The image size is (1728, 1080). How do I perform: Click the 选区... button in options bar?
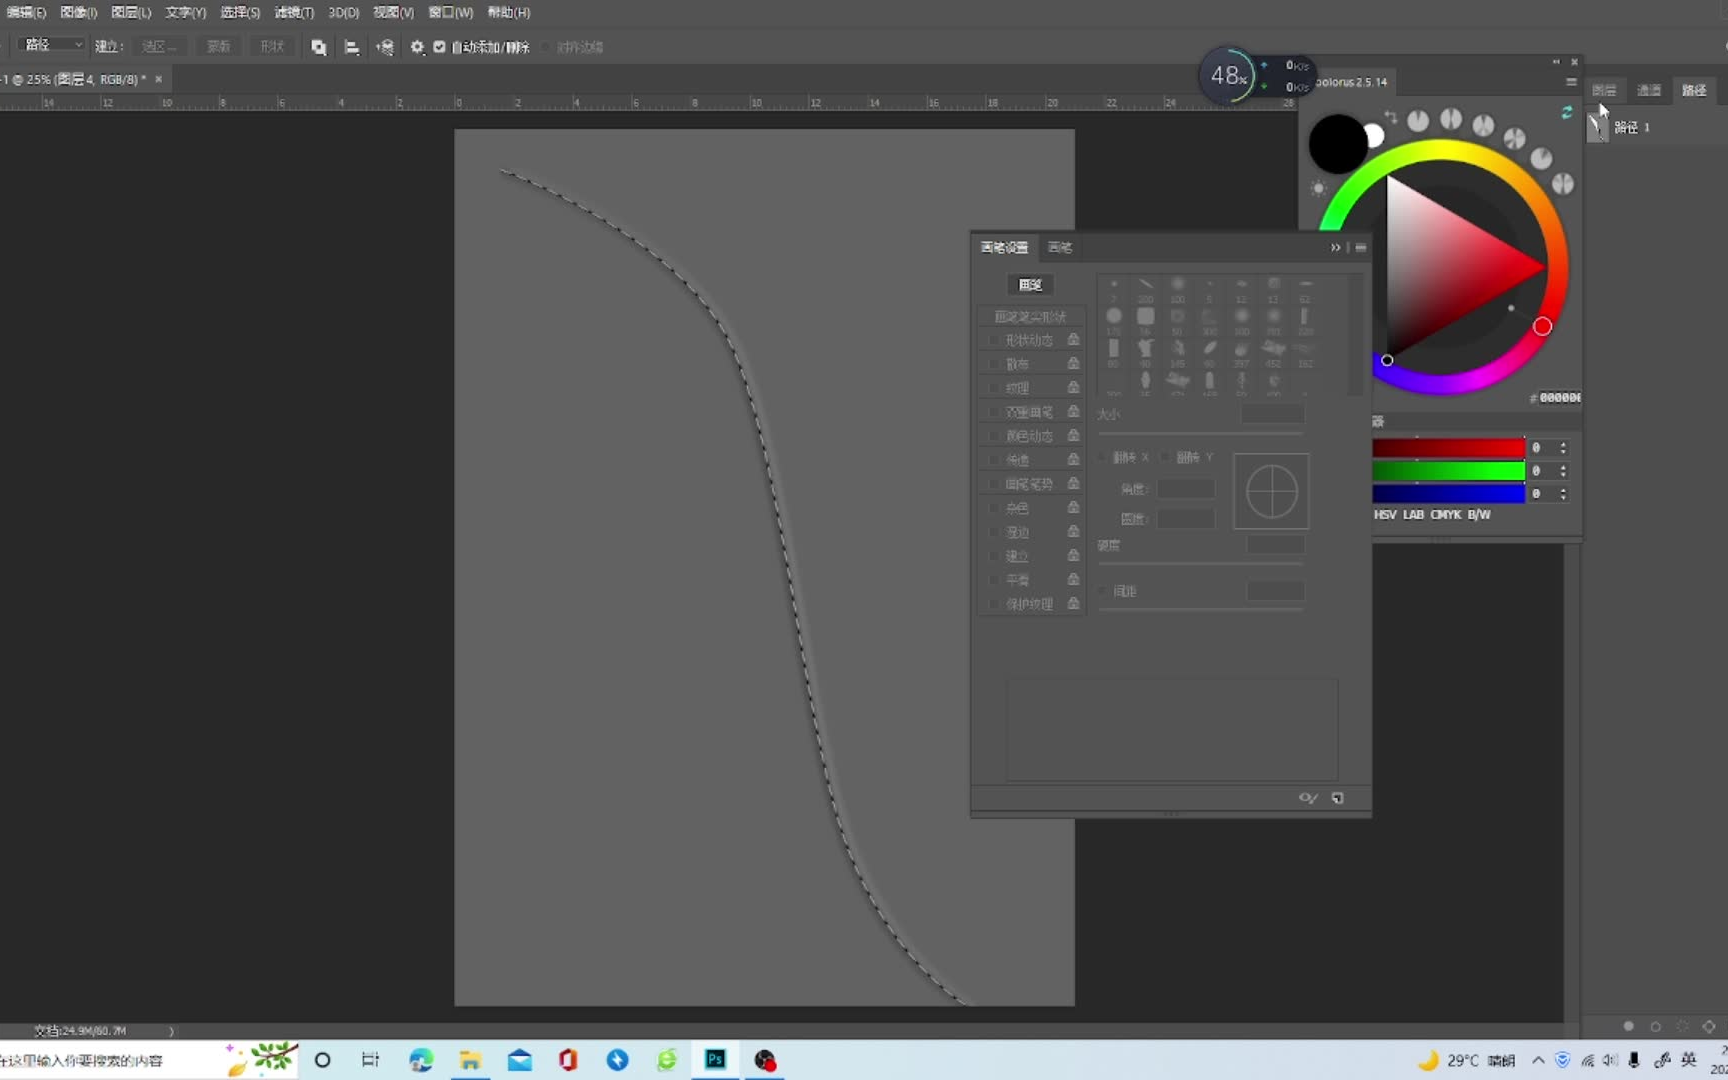[x=159, y=47]
